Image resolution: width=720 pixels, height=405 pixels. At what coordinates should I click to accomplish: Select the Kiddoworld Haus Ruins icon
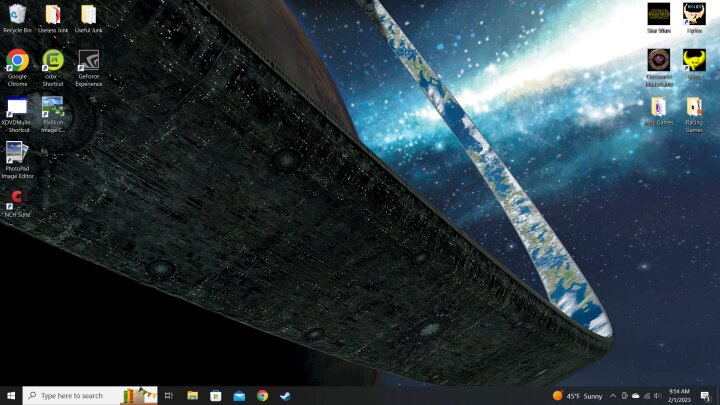click(659, 68)
